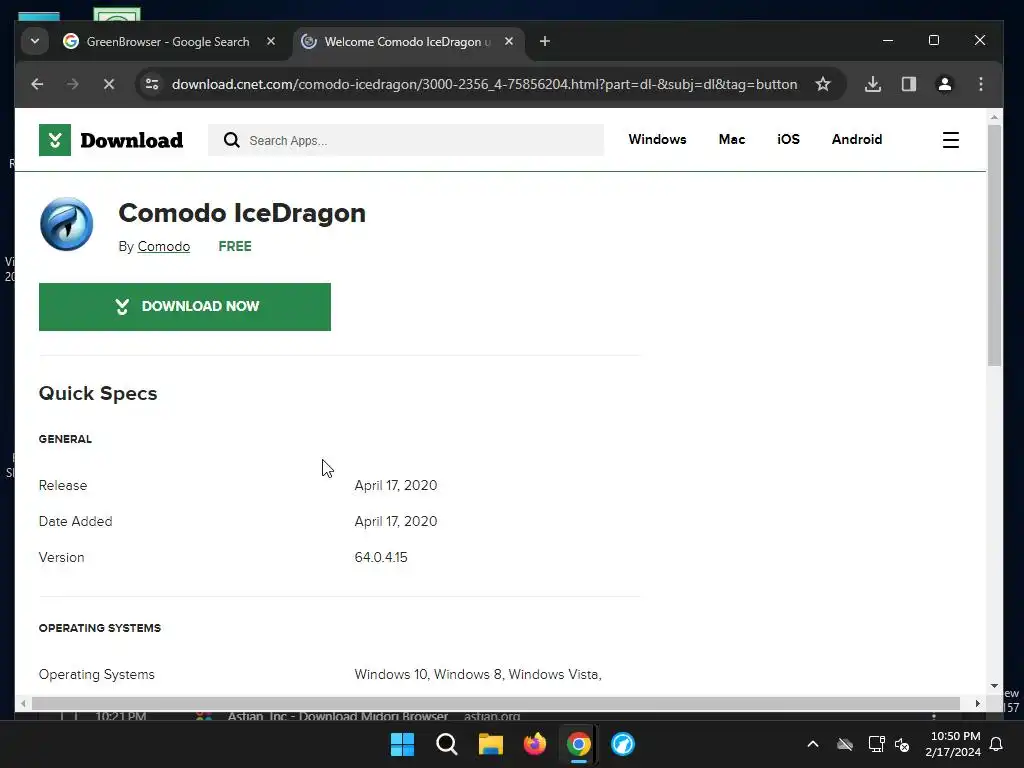View site information icon in address bar
Screen dimensions: 1024x768
[x=152, y=84]
